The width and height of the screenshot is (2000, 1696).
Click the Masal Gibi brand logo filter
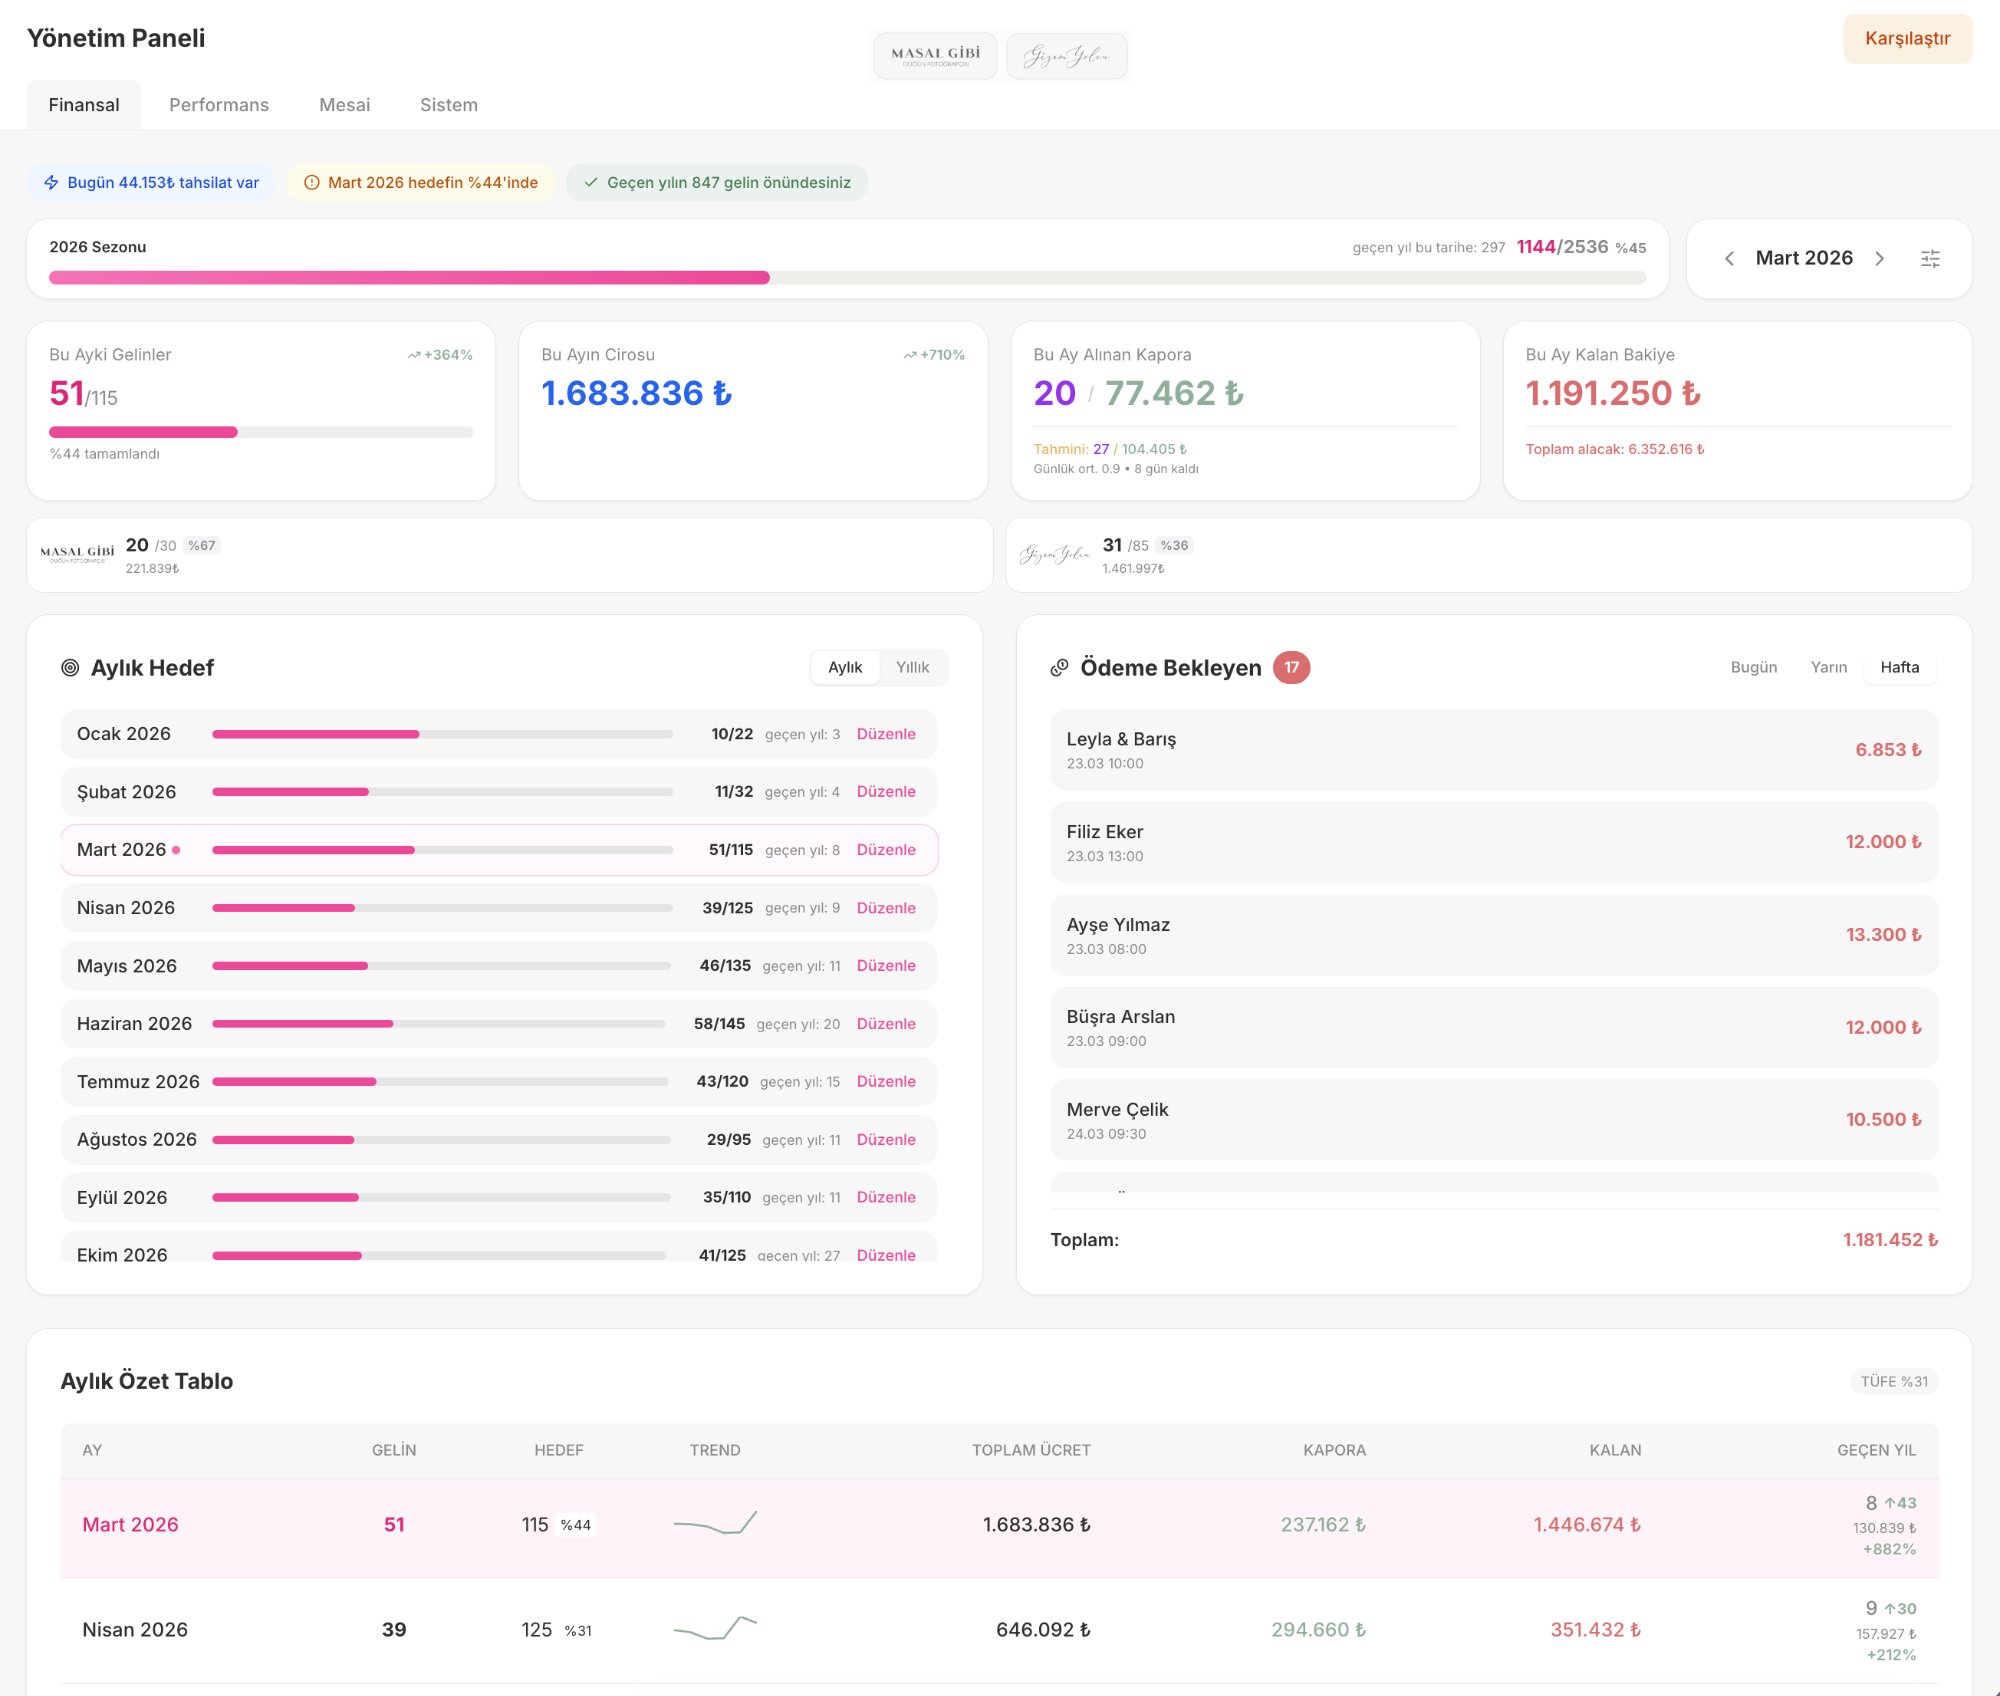935,56
